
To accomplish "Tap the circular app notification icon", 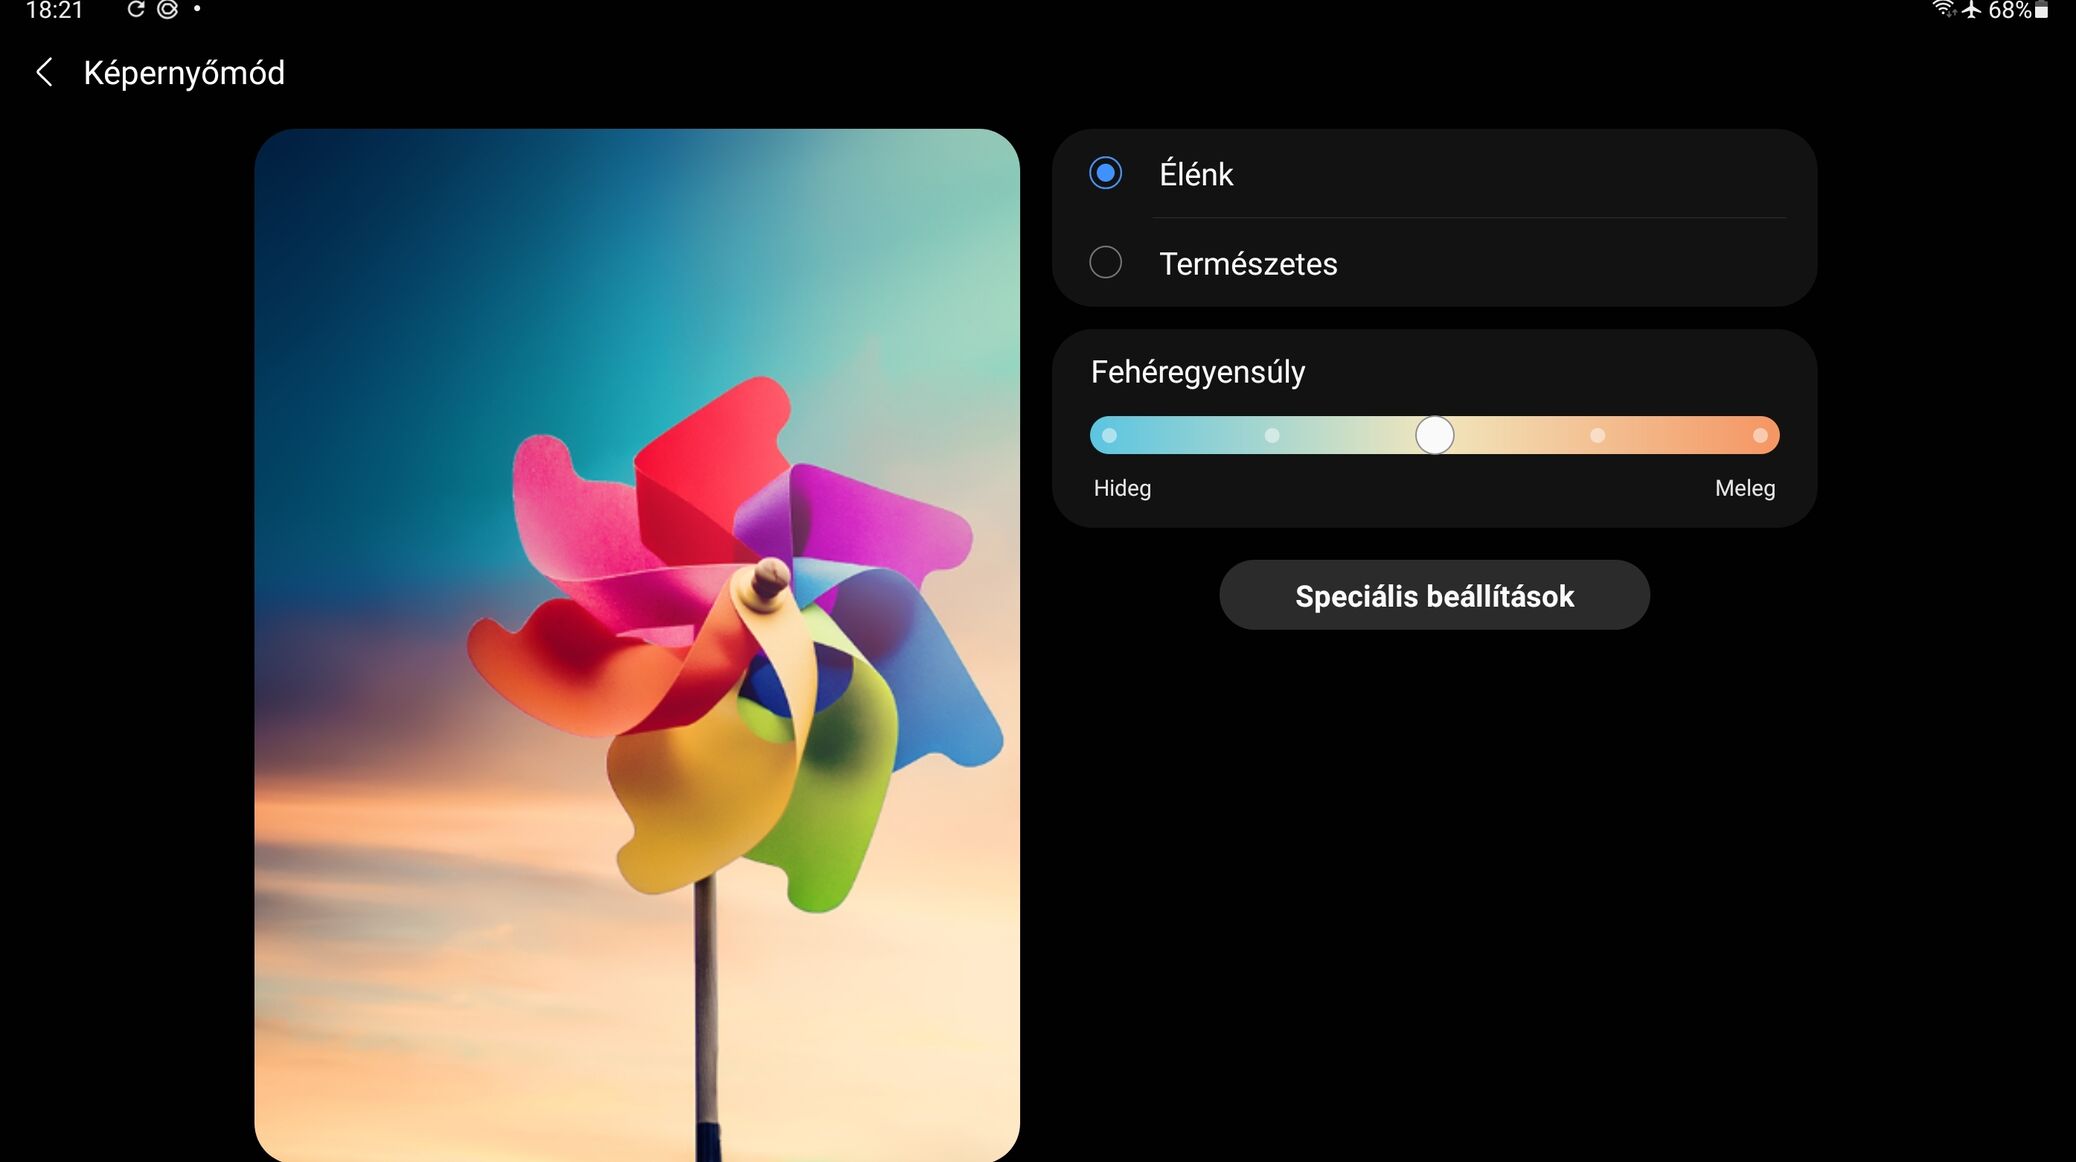I will [x=168, y=10].
